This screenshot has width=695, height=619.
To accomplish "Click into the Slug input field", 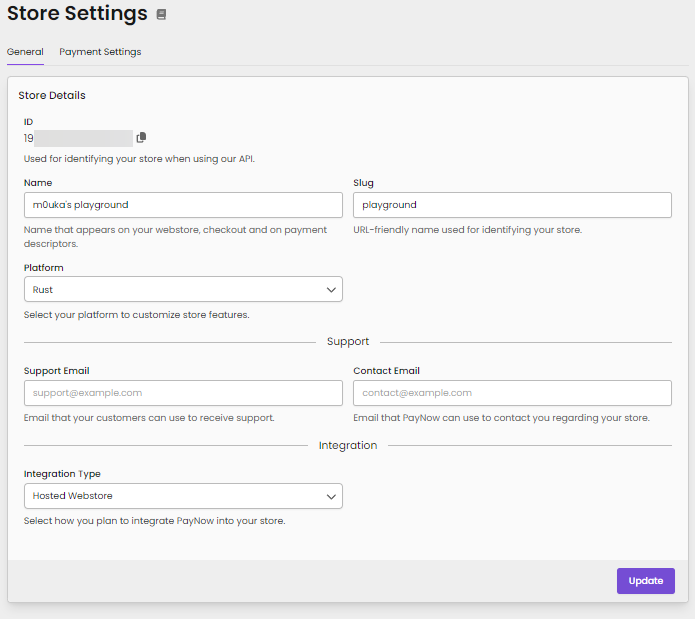I will point(511,205).
